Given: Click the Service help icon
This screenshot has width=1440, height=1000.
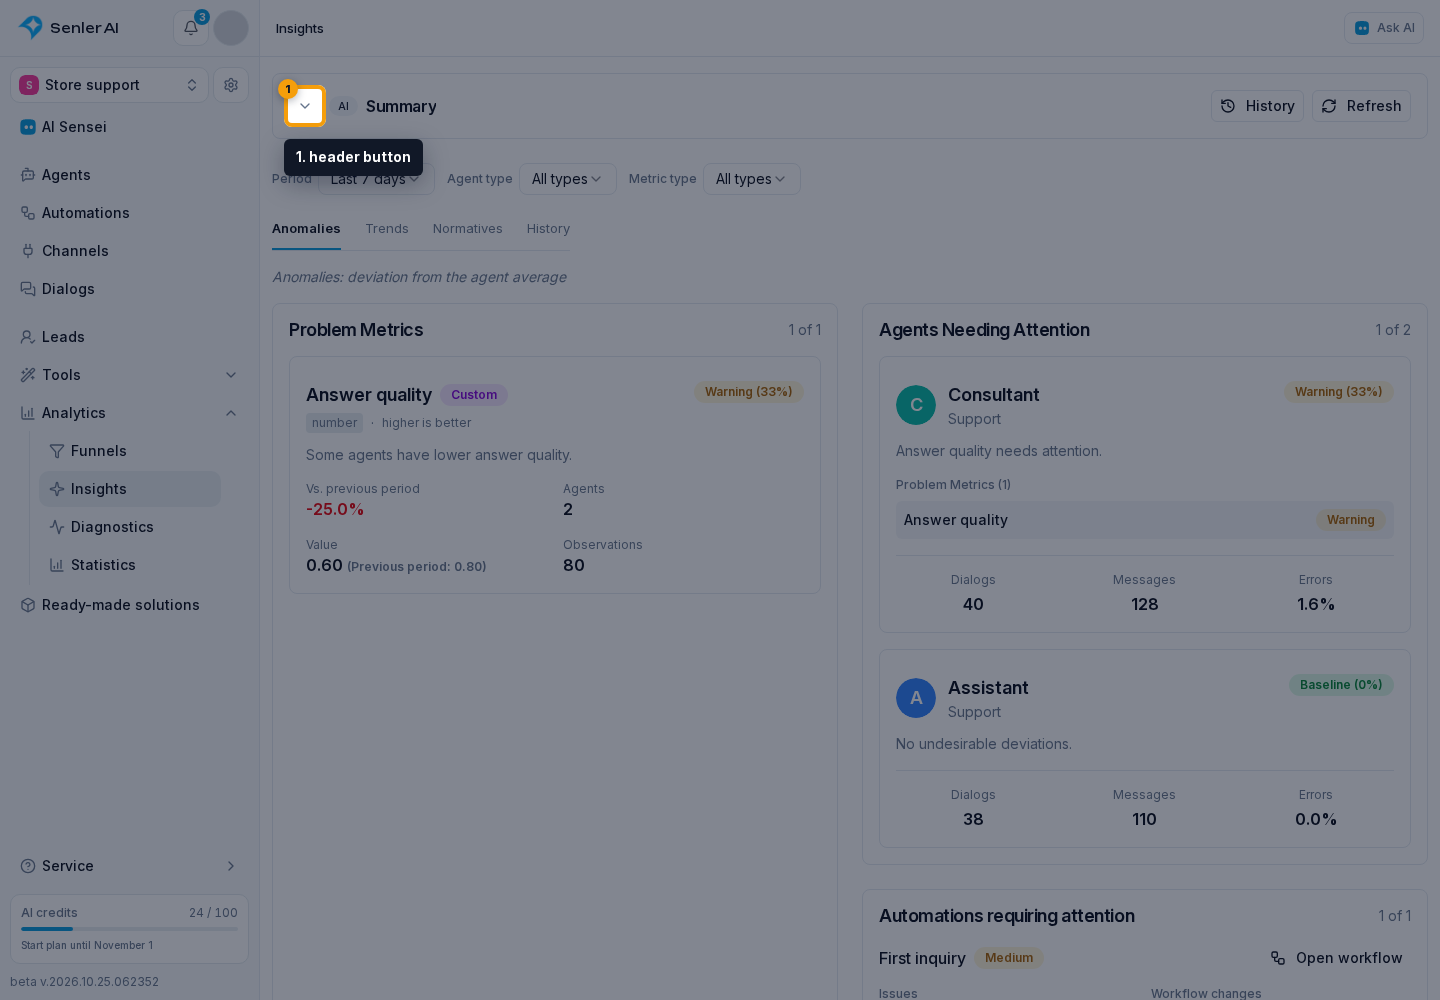Looking at the screenshot, I should point(28,866).
